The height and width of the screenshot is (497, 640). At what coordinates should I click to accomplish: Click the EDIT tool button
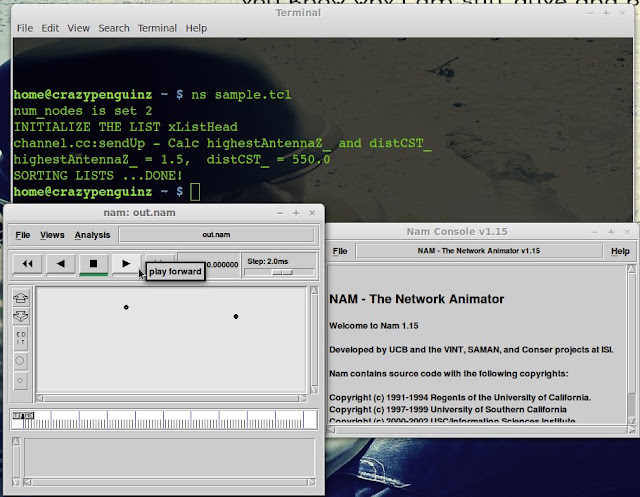(x=21, y=338)
